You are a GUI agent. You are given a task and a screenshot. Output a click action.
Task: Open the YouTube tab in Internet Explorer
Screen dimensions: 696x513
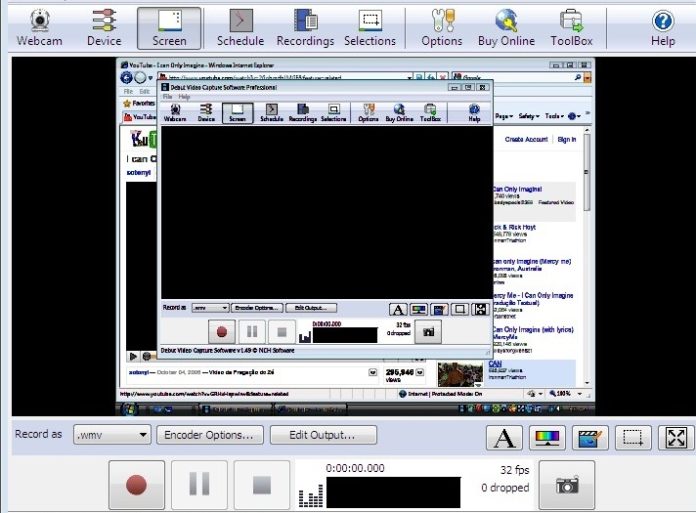pyautogui.click(x=140, y=117)
